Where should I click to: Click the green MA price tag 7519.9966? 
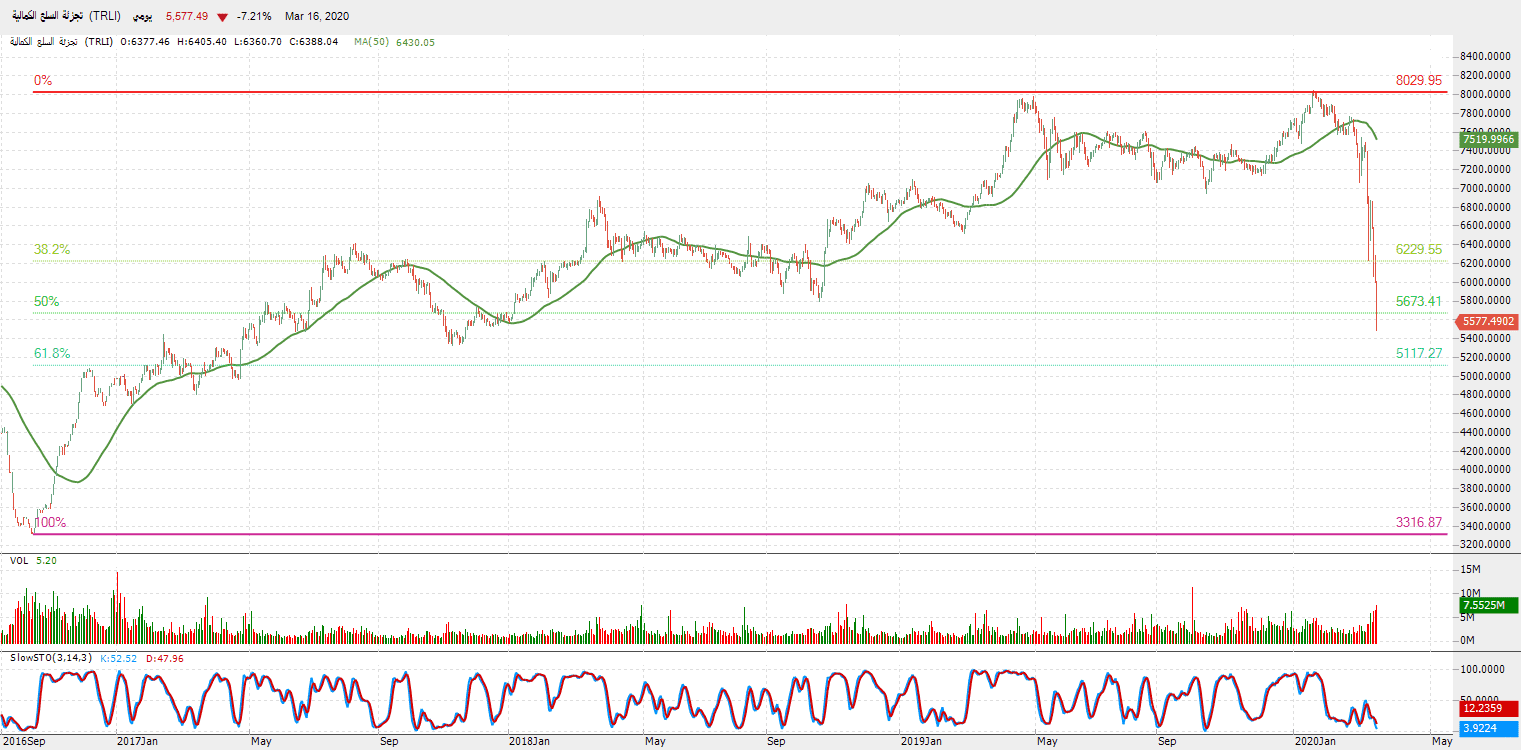tap(1488, 140)
